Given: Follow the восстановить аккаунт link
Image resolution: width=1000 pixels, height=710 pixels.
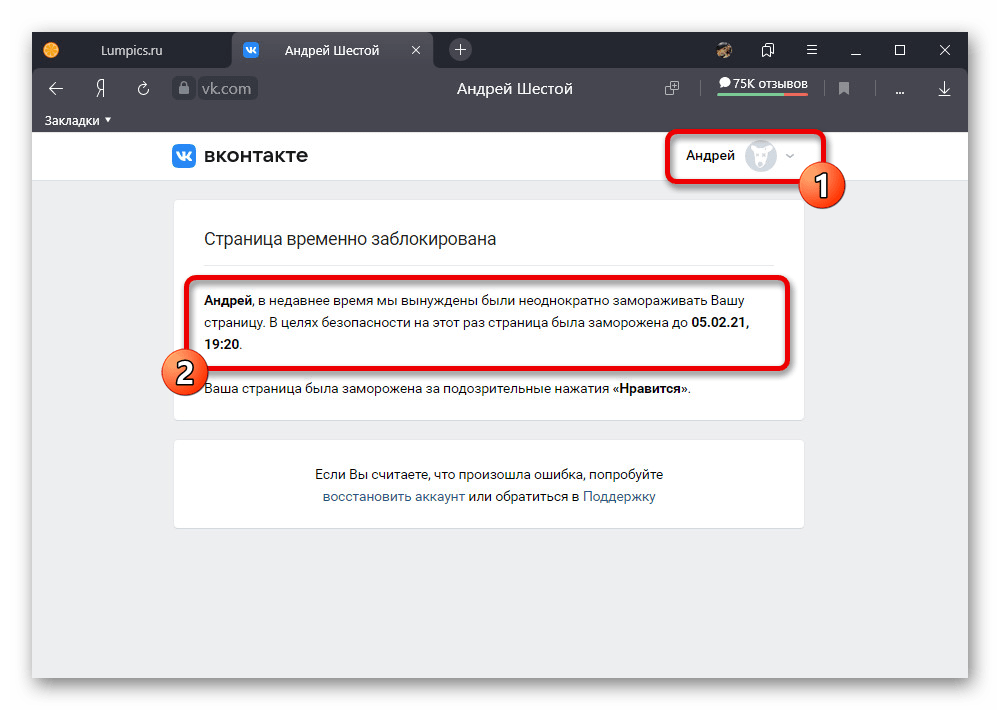Looking at the screenshot, I should 393,496.
